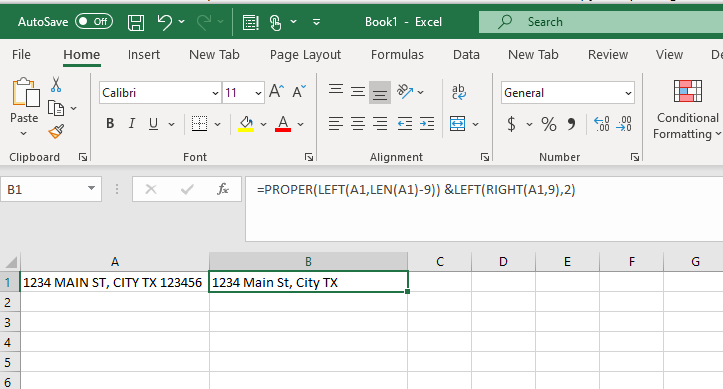This screenshot has height=389, width=723.
Task: Expand the Name Box dropdown arrow
Action: point(91,189)
